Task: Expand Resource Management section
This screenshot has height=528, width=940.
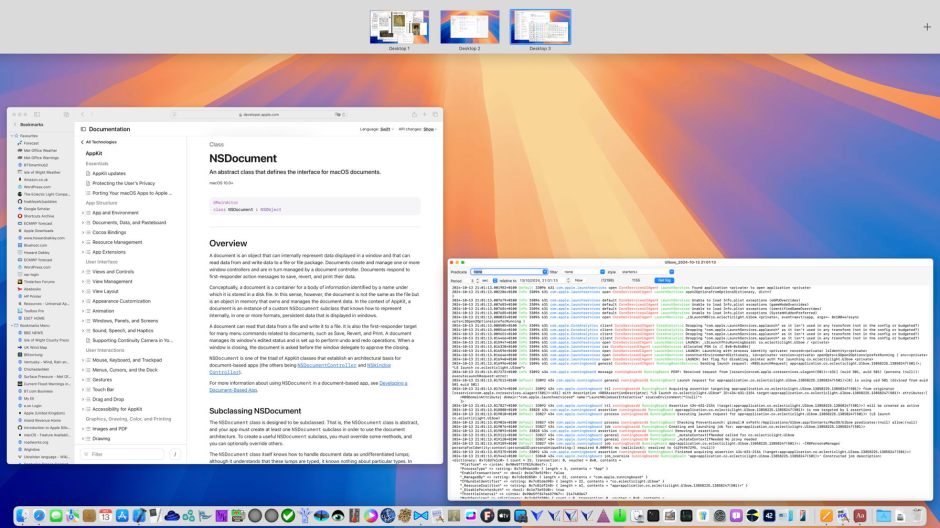Action: (83, 242)
